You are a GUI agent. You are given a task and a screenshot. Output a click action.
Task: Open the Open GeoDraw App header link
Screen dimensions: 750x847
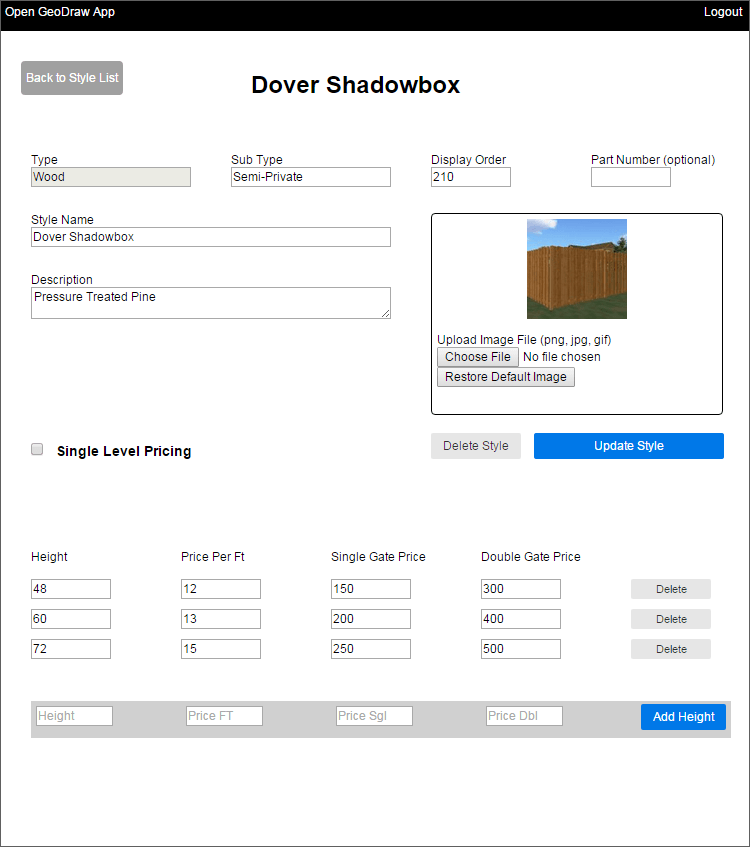[x=60, y=12]
